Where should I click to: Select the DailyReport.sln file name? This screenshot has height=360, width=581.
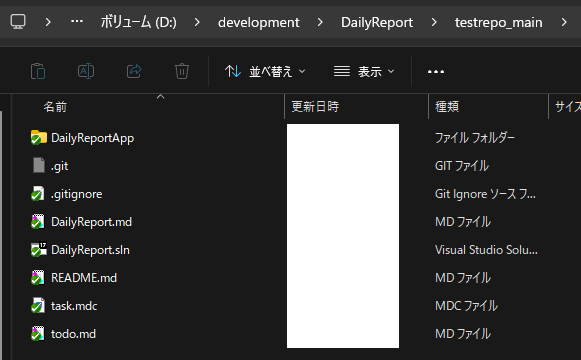coord(90,250)
